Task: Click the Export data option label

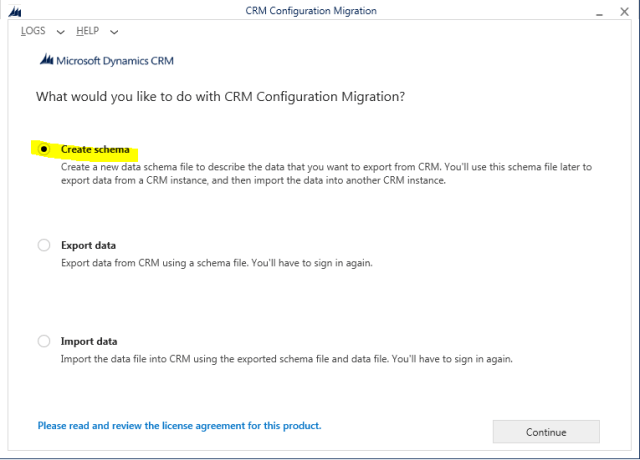Action: coord(88,245)
